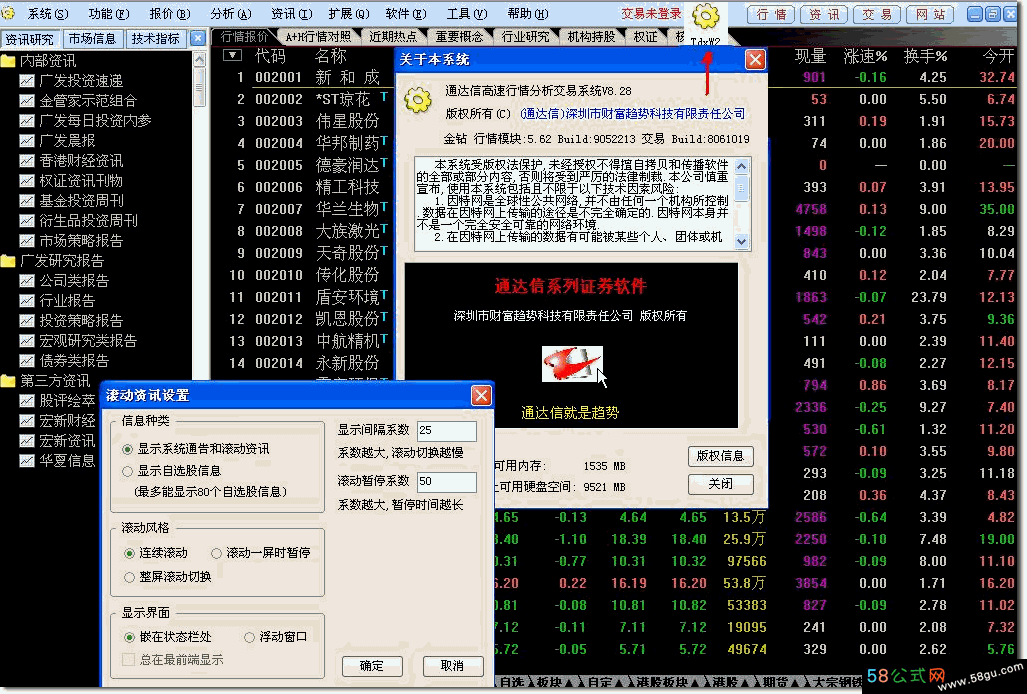Switch to the 市场信息 tab
Screen dimensions: 1027x694
92,39
